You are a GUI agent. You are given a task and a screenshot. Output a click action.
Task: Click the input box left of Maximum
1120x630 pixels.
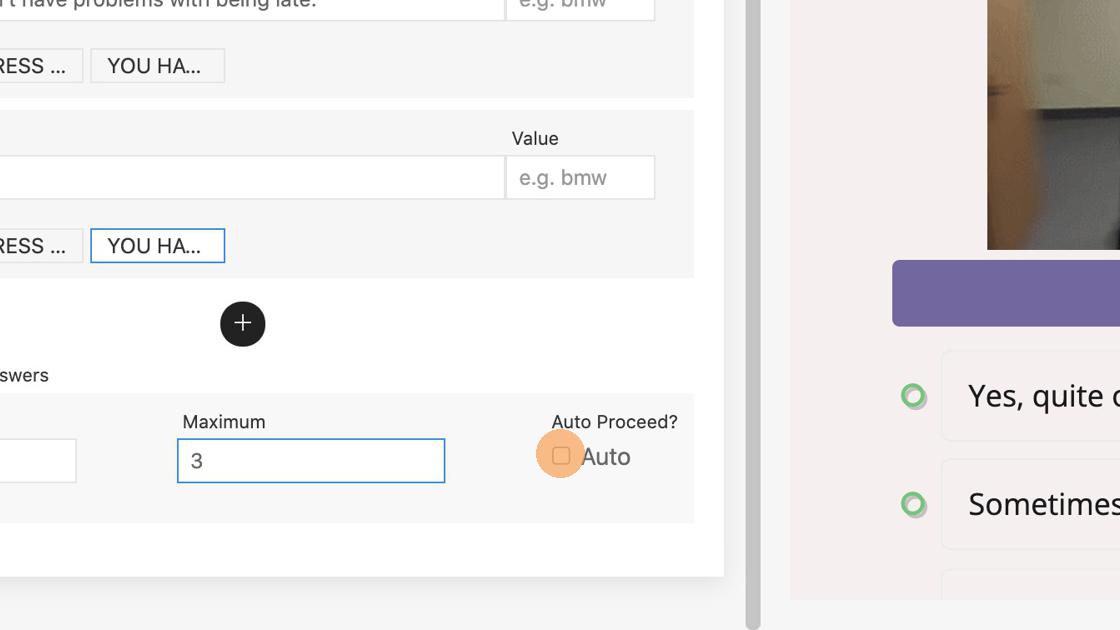pos(36,461)
